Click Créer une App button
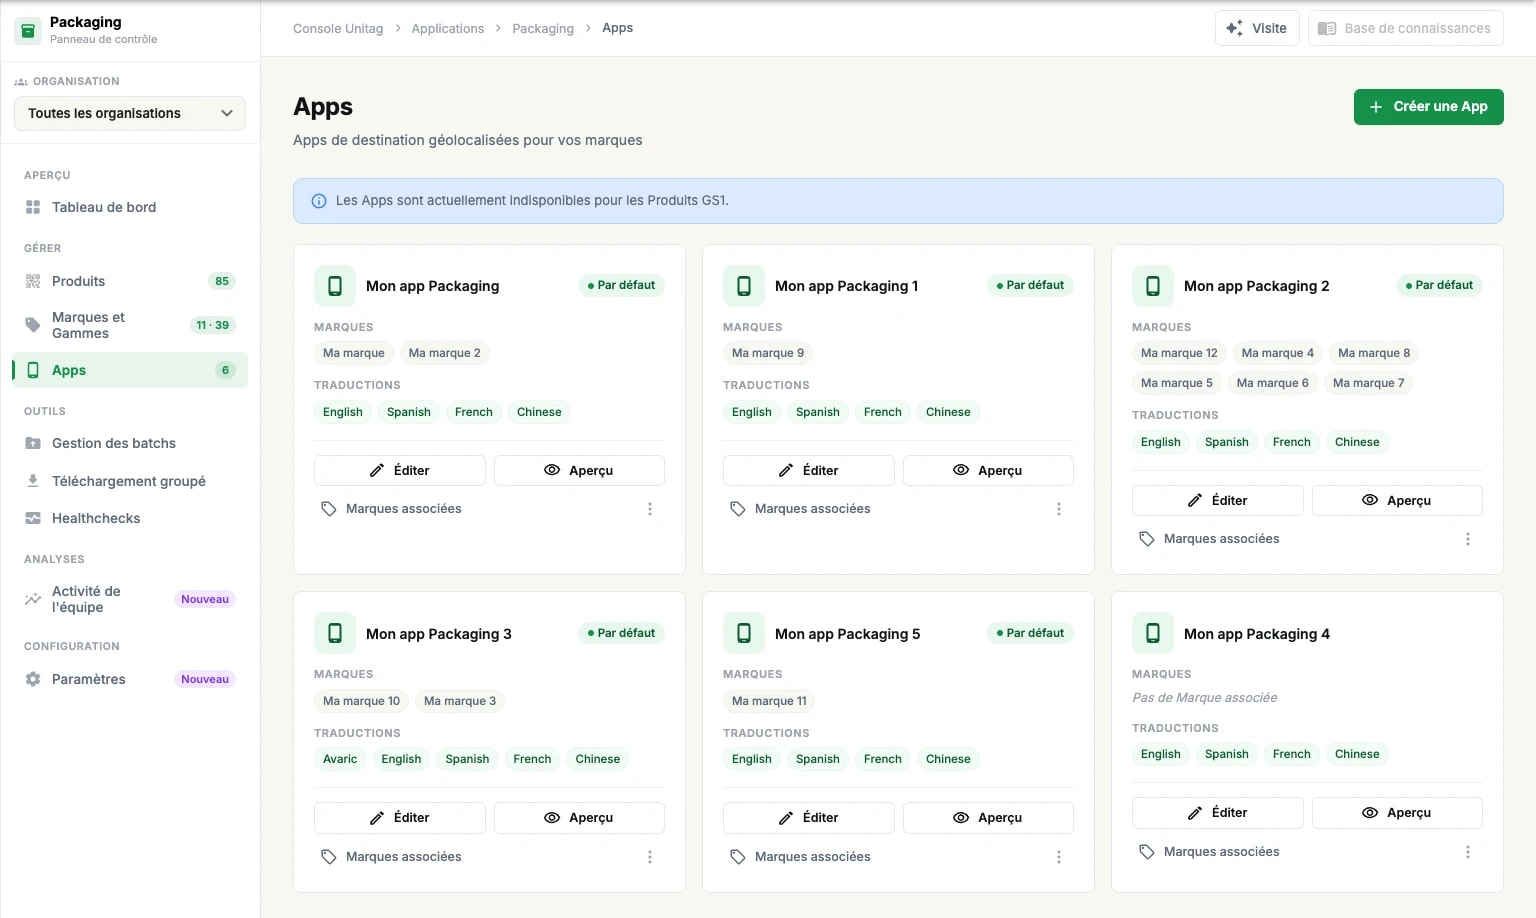Viewport: 1536px width, 918px height. tap(1428, 107)
